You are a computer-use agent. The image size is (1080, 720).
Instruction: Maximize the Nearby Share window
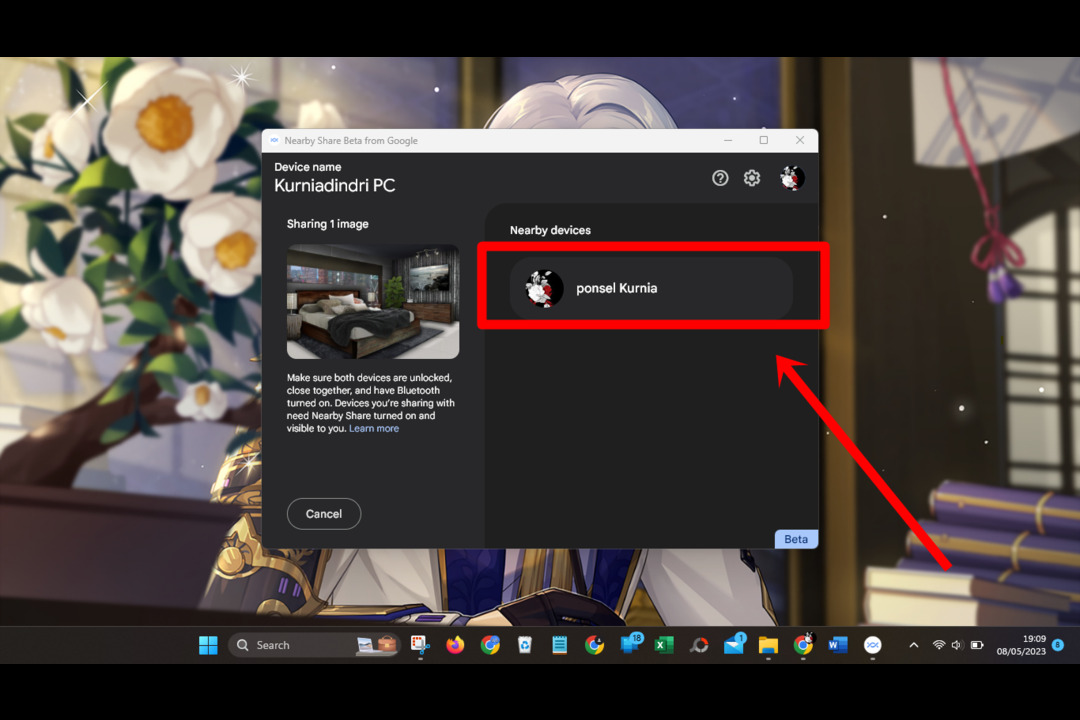[x=764, y=141]
